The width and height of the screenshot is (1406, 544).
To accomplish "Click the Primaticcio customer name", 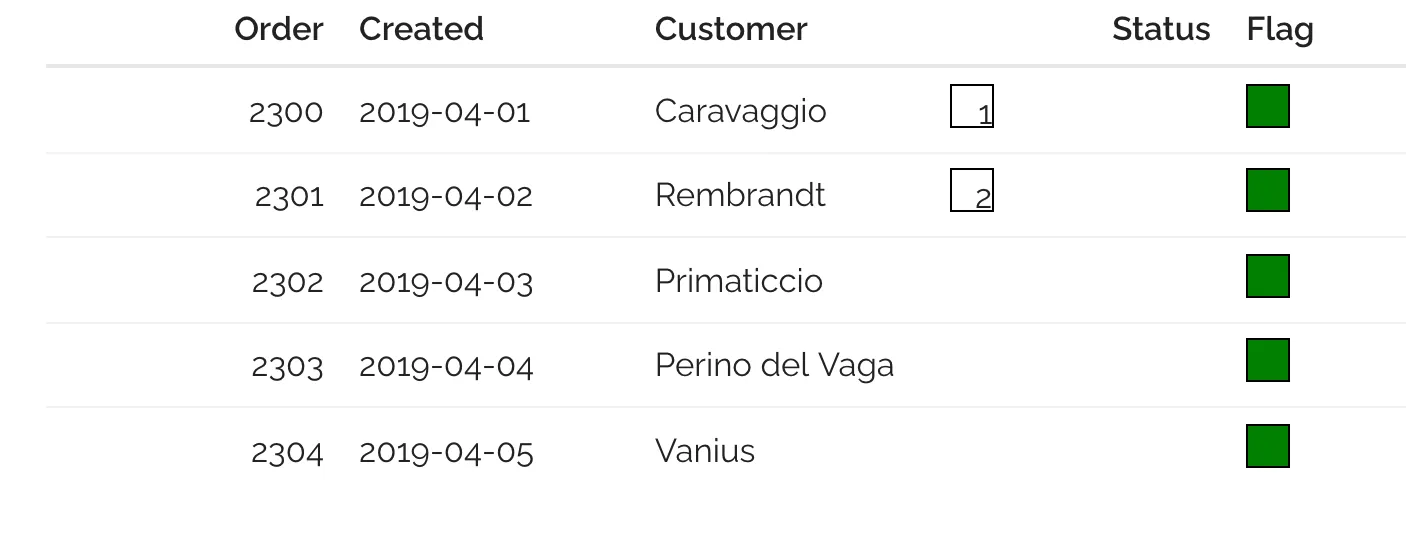I will 738,281.
